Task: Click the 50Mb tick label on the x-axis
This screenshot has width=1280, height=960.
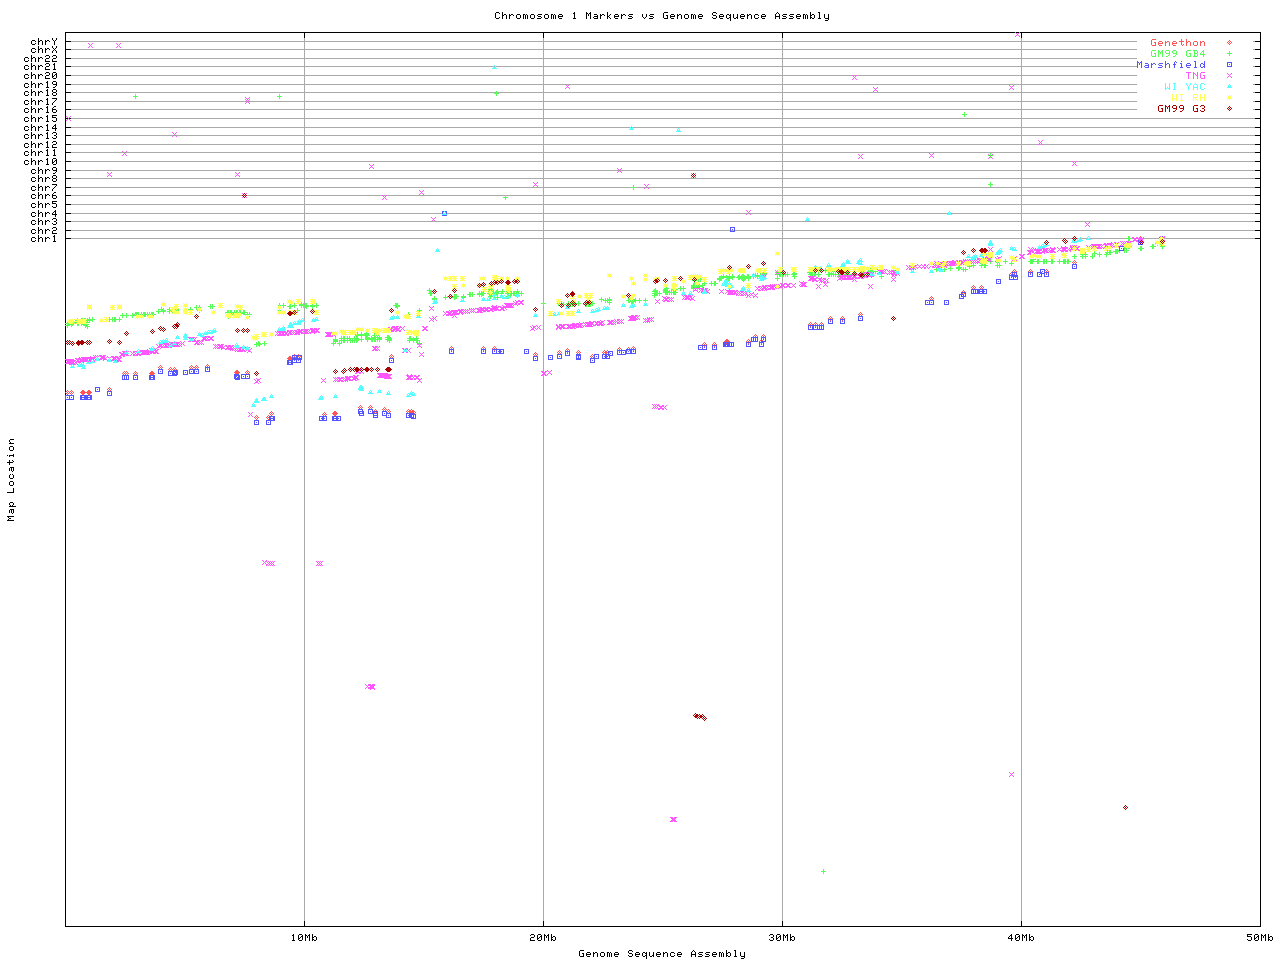Action: 1259,938
